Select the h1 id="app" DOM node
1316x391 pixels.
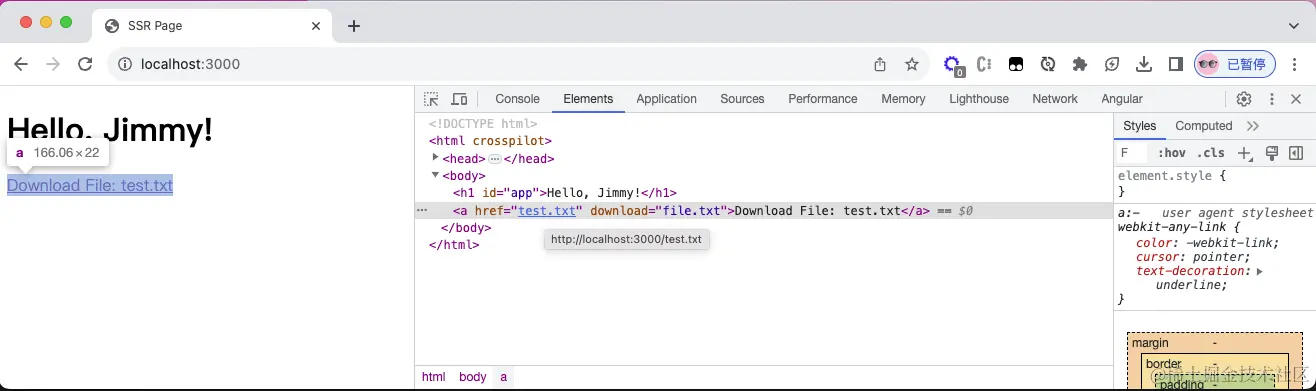565,193
